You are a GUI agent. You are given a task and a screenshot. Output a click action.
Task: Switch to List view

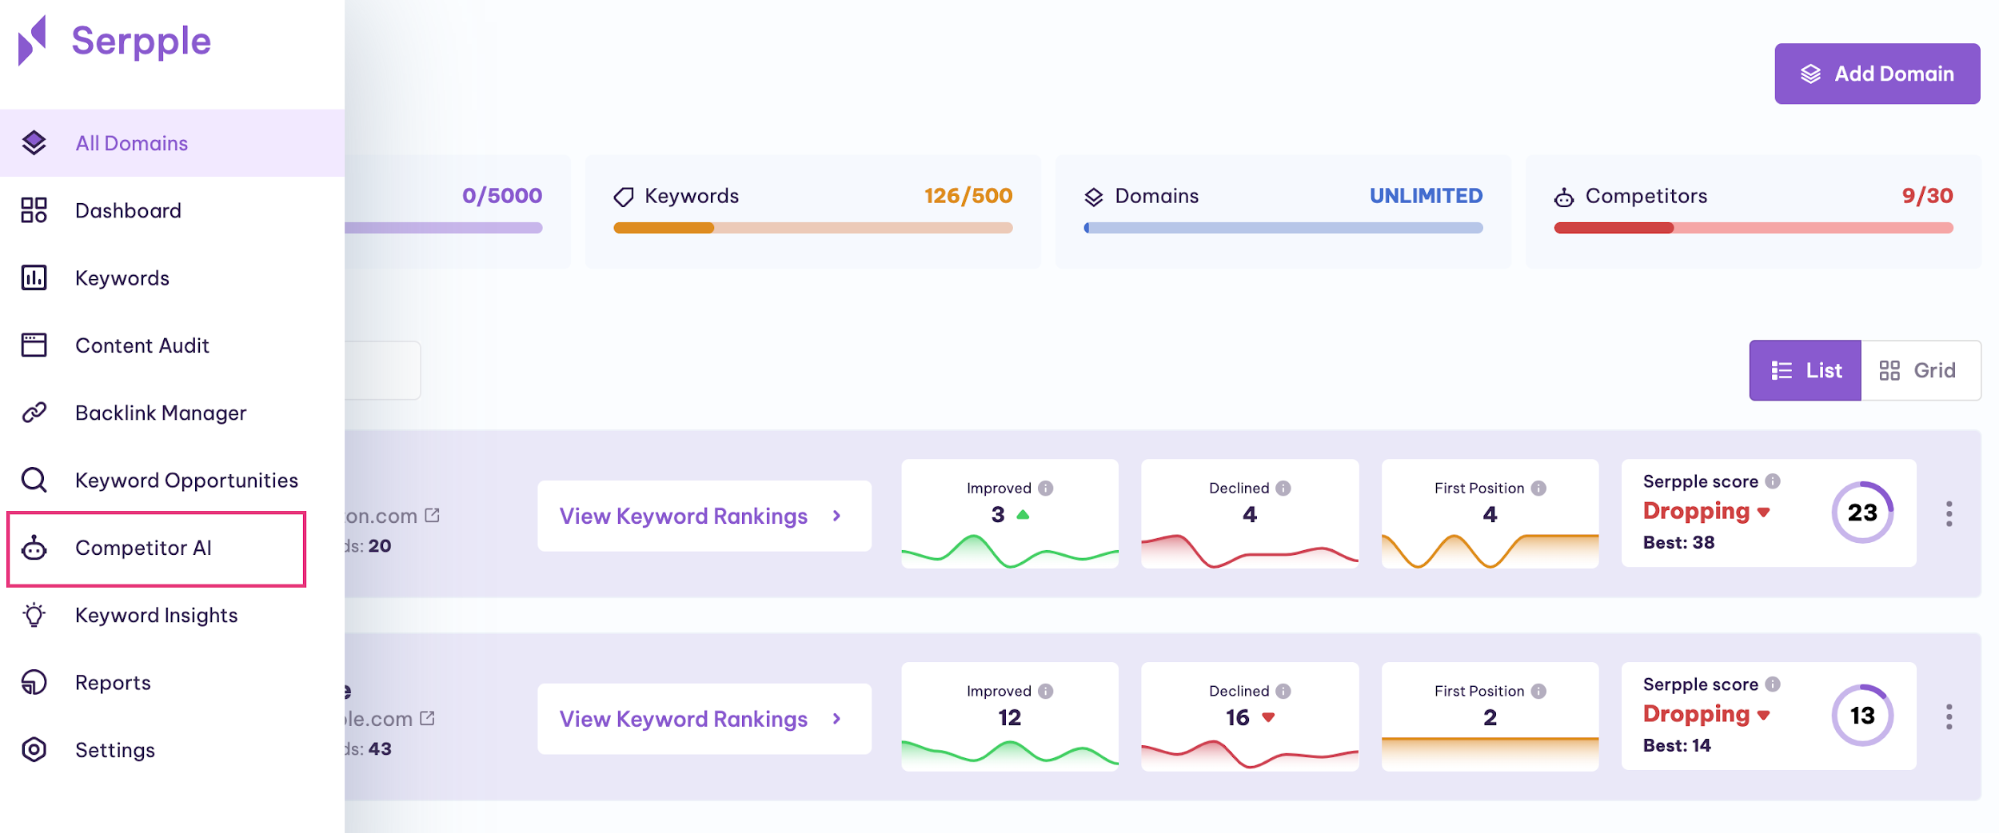1805,371
